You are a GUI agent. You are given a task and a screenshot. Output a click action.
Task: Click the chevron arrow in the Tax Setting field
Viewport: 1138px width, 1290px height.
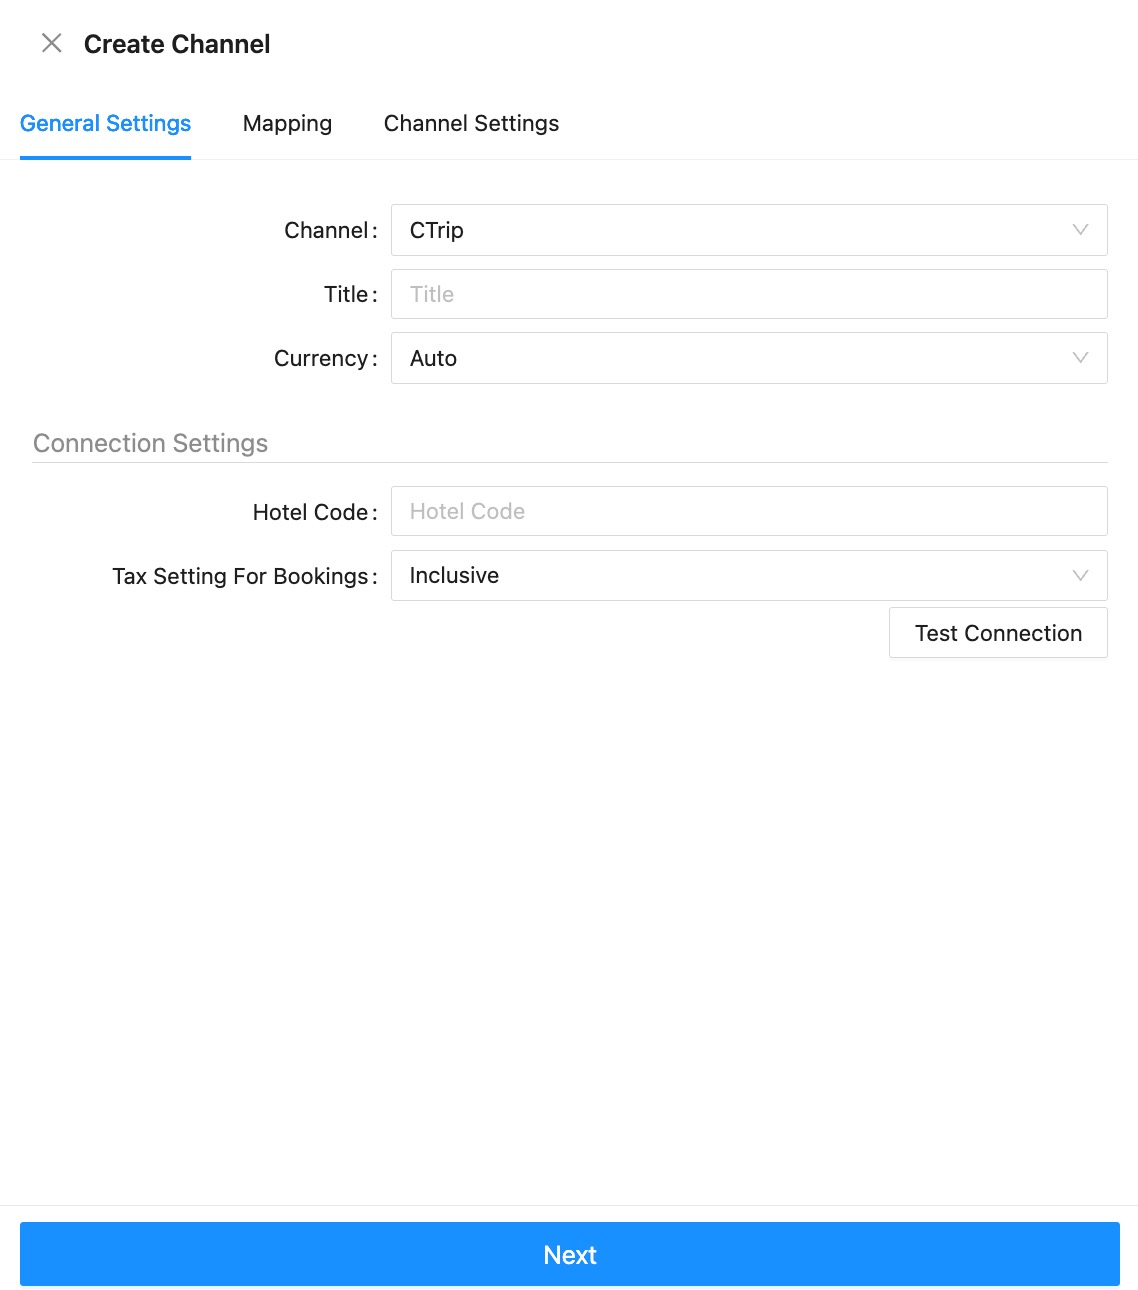[1080, 575]
